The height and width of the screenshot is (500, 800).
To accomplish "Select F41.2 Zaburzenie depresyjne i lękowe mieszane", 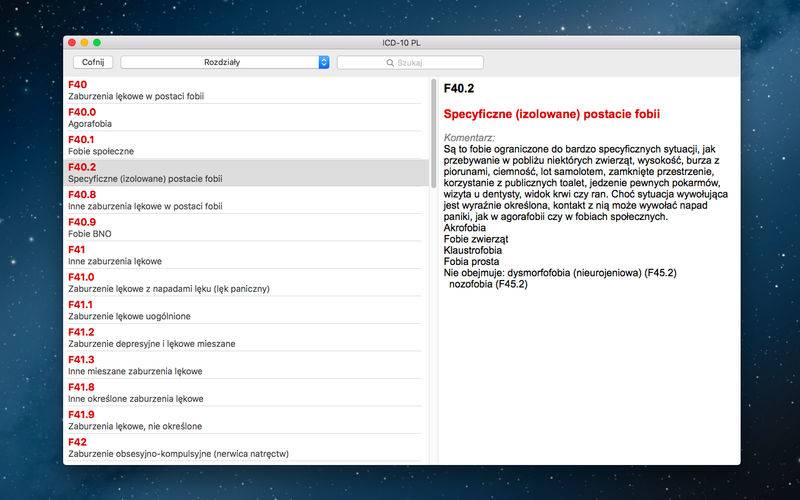I will coord(244,338).
